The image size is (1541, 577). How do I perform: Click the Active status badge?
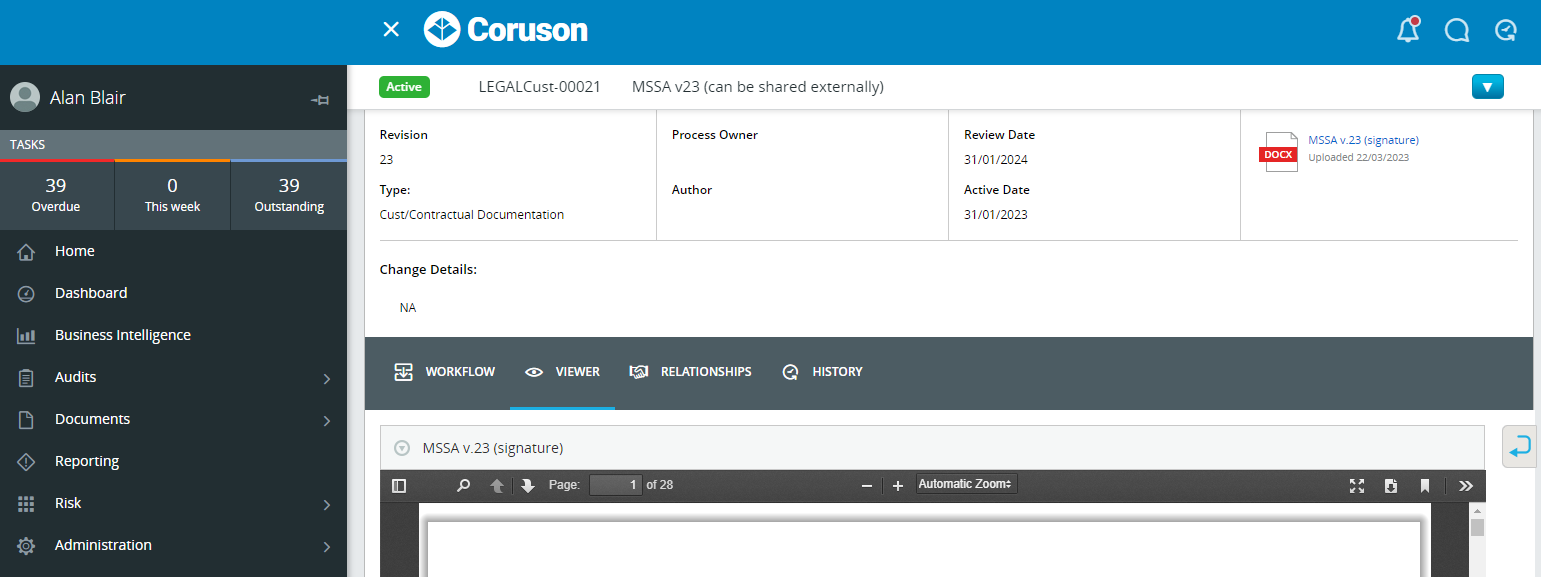pyautogui.click(x=404, y=87)
